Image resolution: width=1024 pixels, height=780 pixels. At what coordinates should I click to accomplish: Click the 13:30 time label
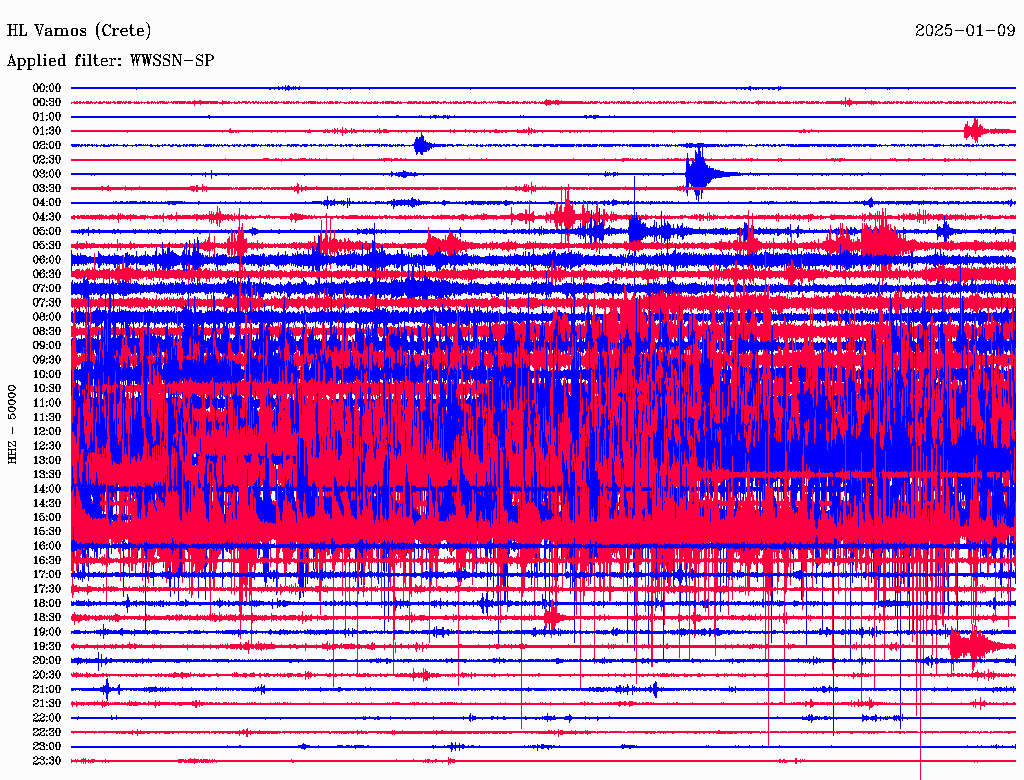point(47,475)
